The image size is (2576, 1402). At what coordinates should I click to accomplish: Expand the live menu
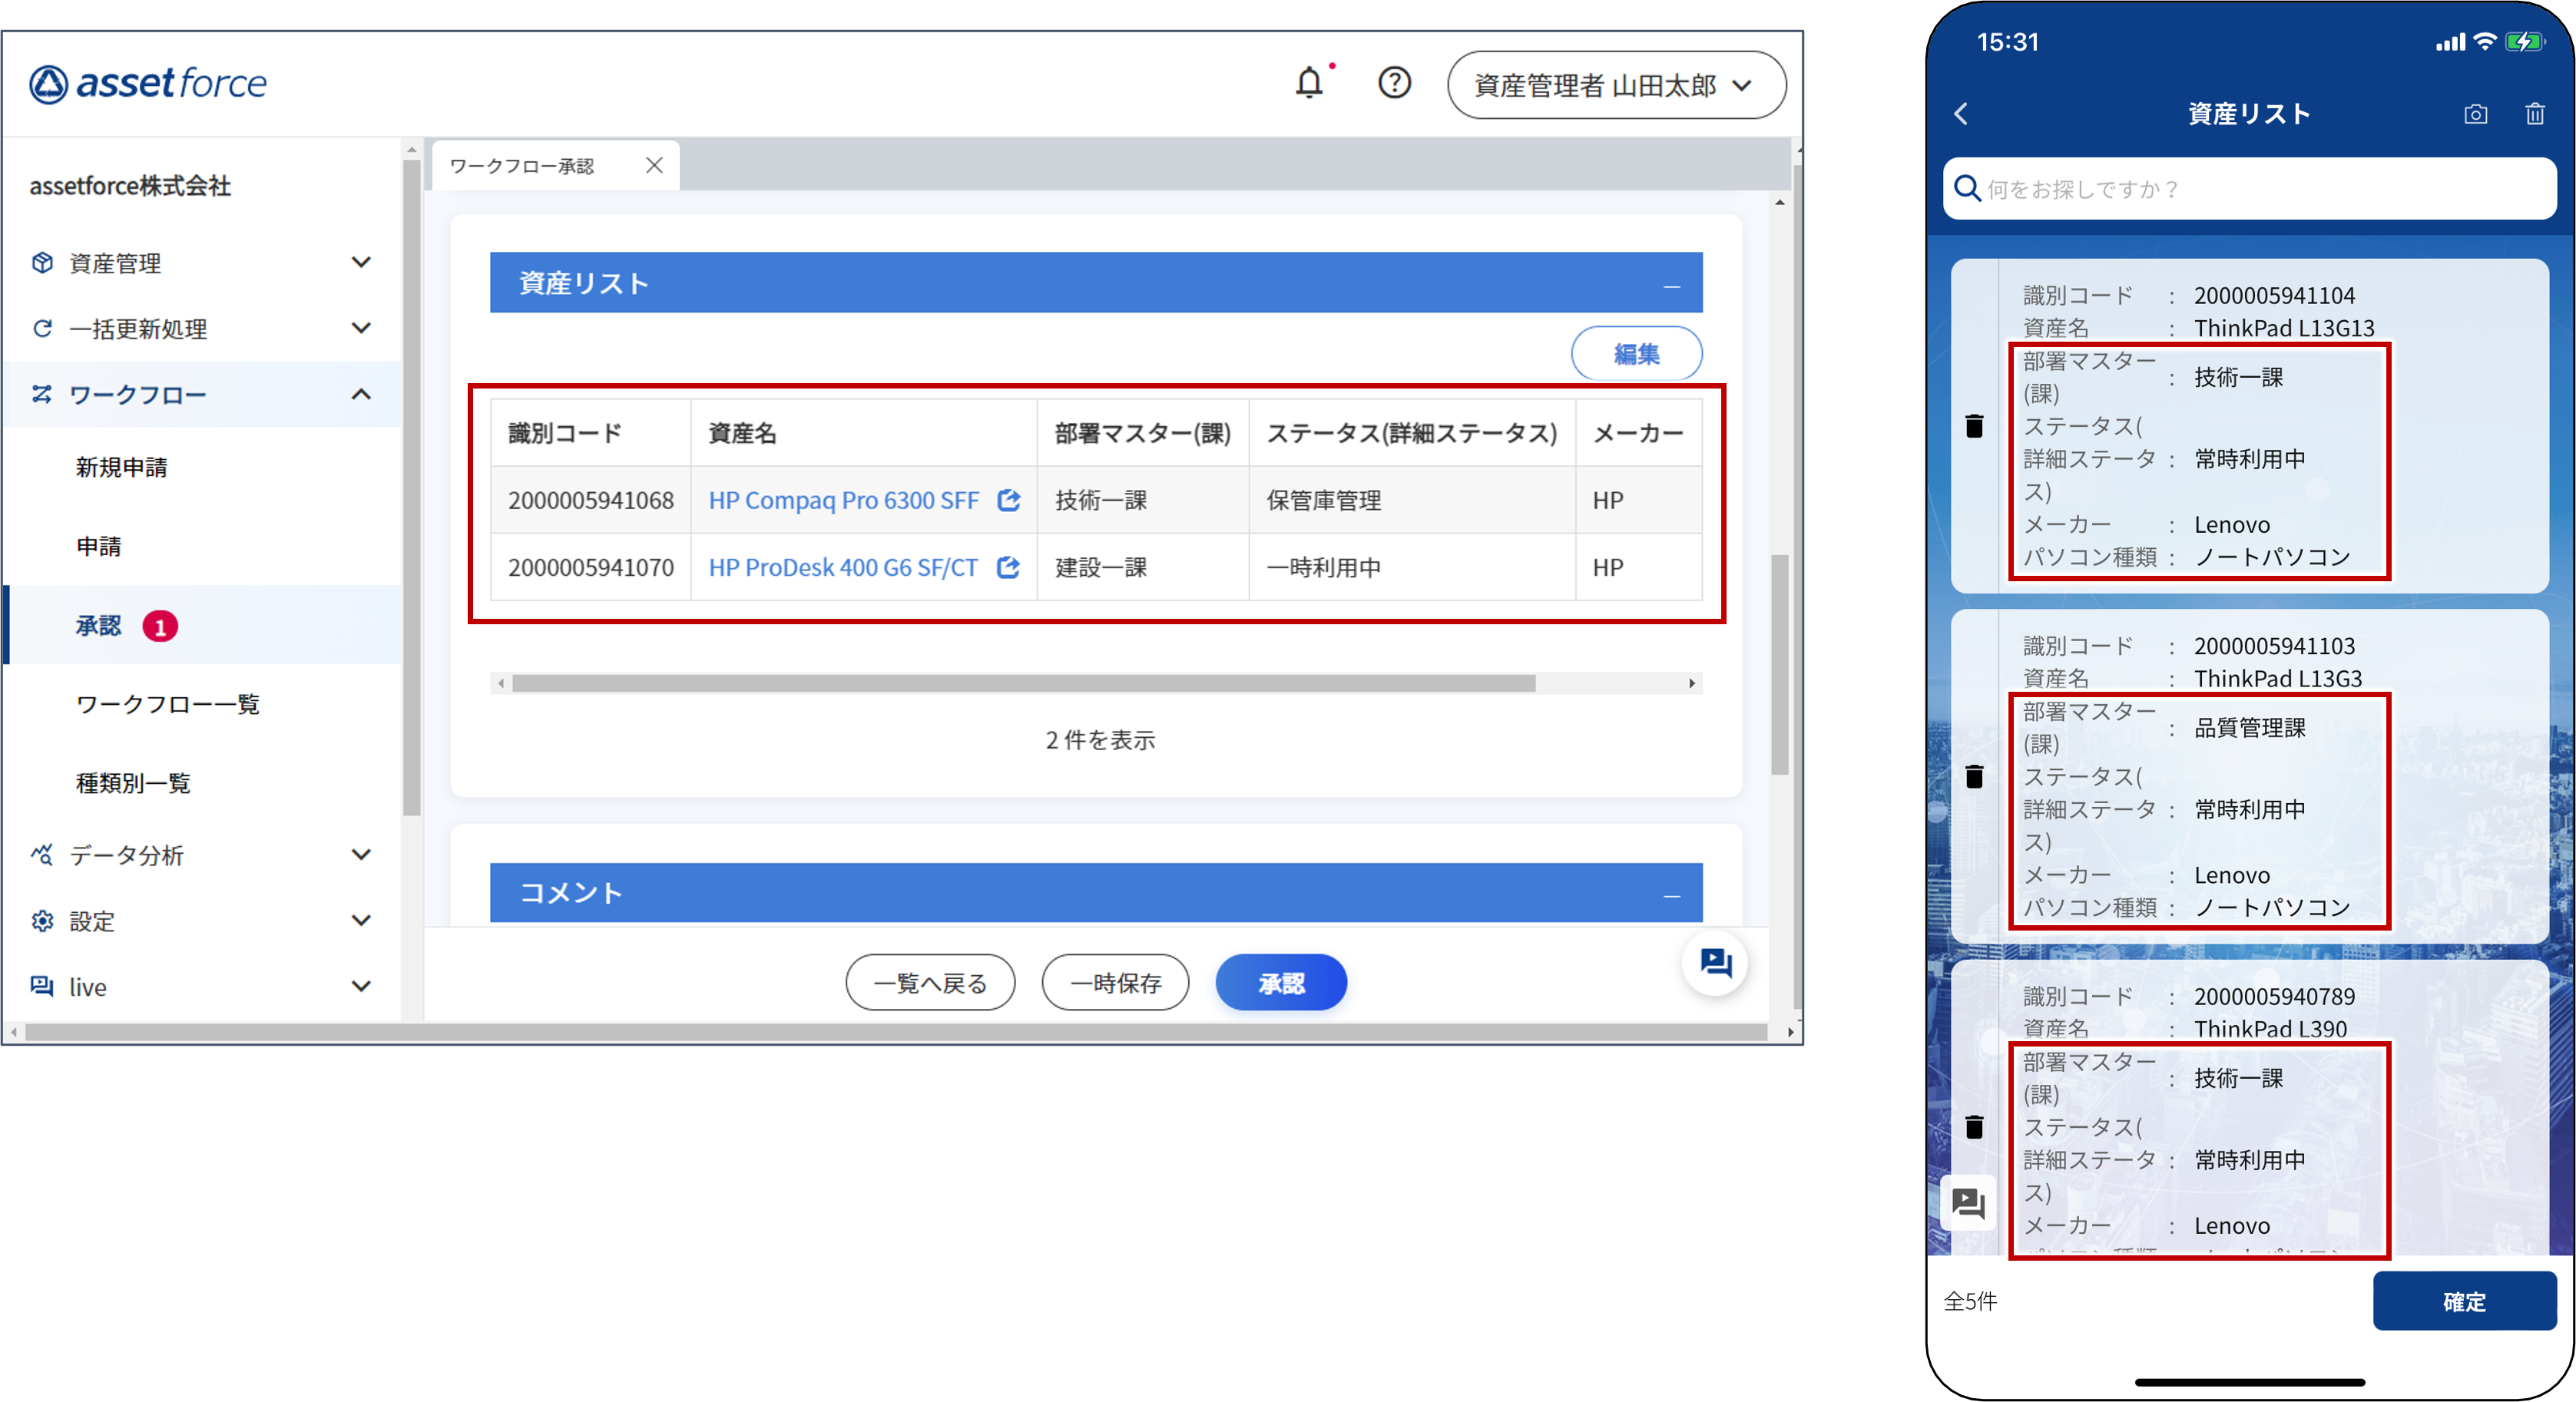point(361,987)
